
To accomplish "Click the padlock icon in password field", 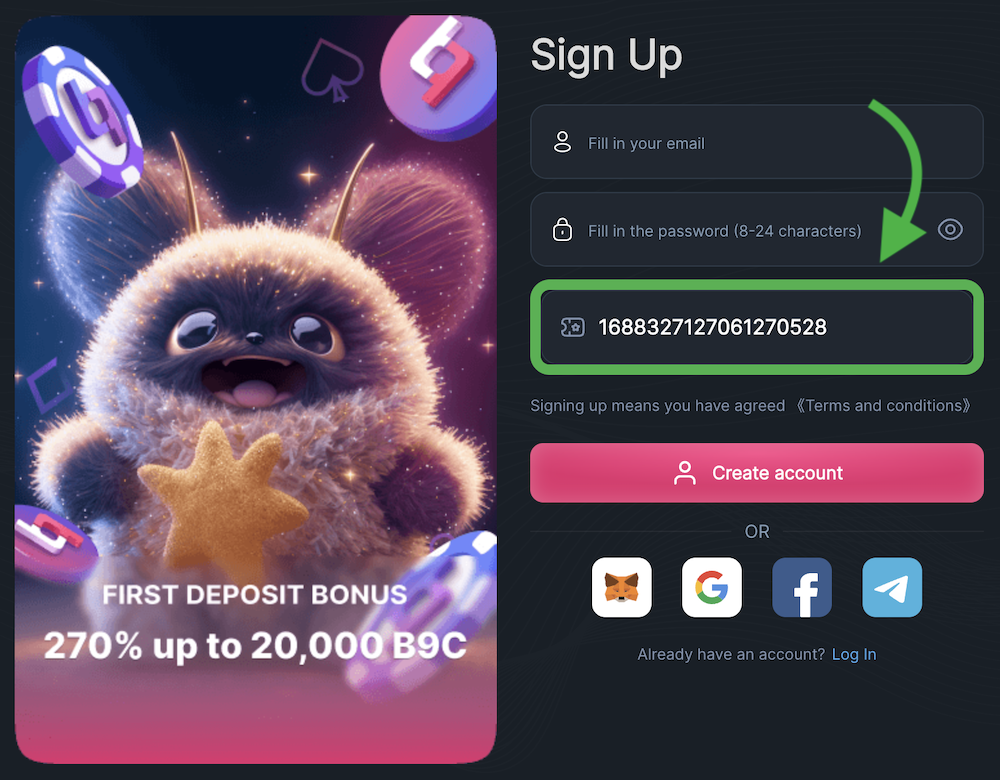I will pos(562,229).
